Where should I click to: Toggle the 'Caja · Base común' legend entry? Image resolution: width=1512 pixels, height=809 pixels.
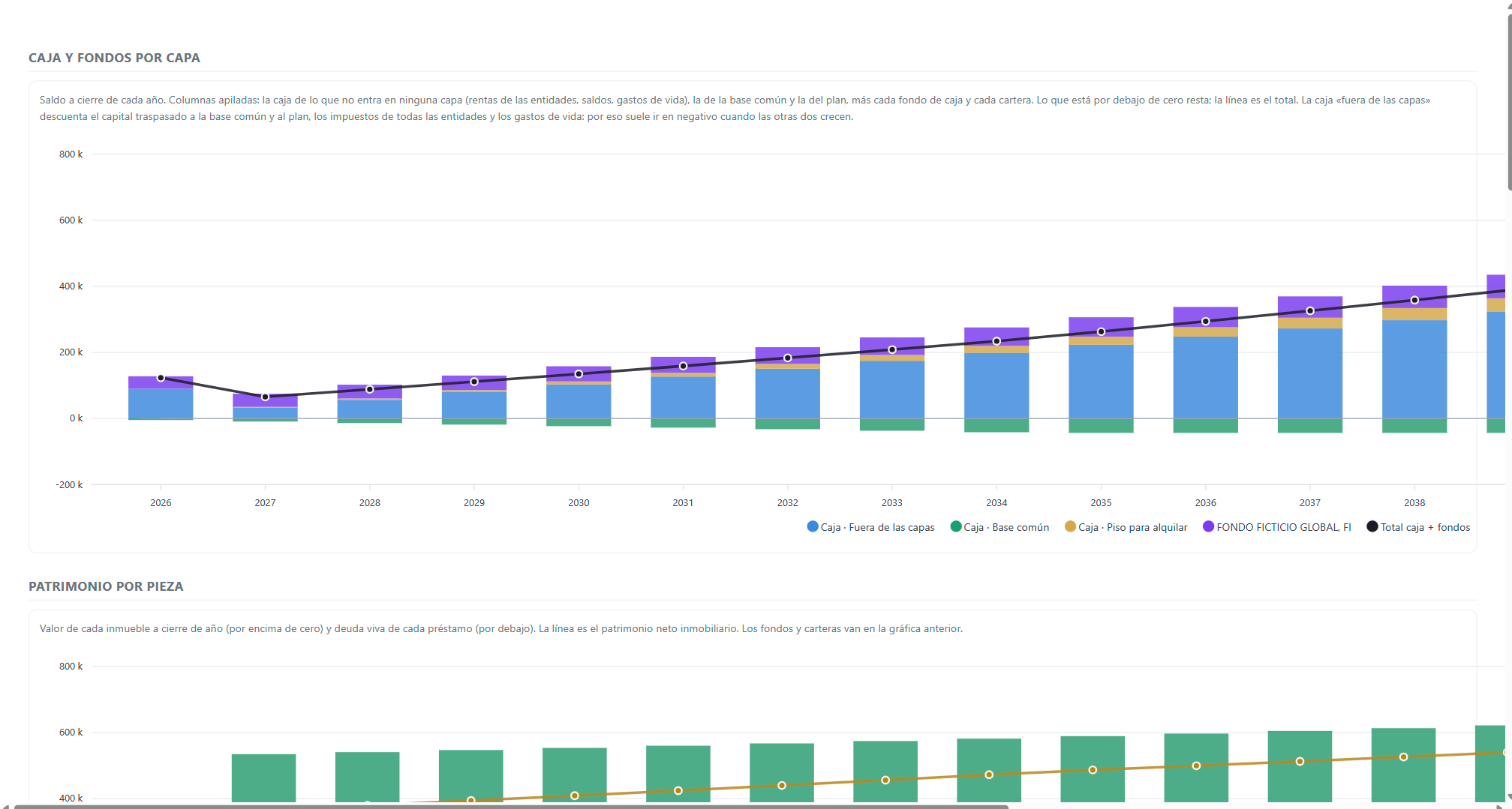pyautogui.click(x=999, y=527)
